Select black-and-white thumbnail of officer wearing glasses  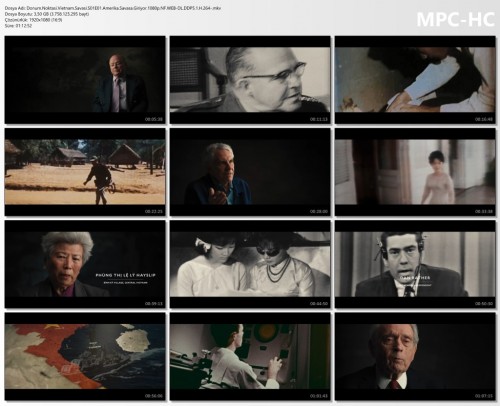pos(250,80)
